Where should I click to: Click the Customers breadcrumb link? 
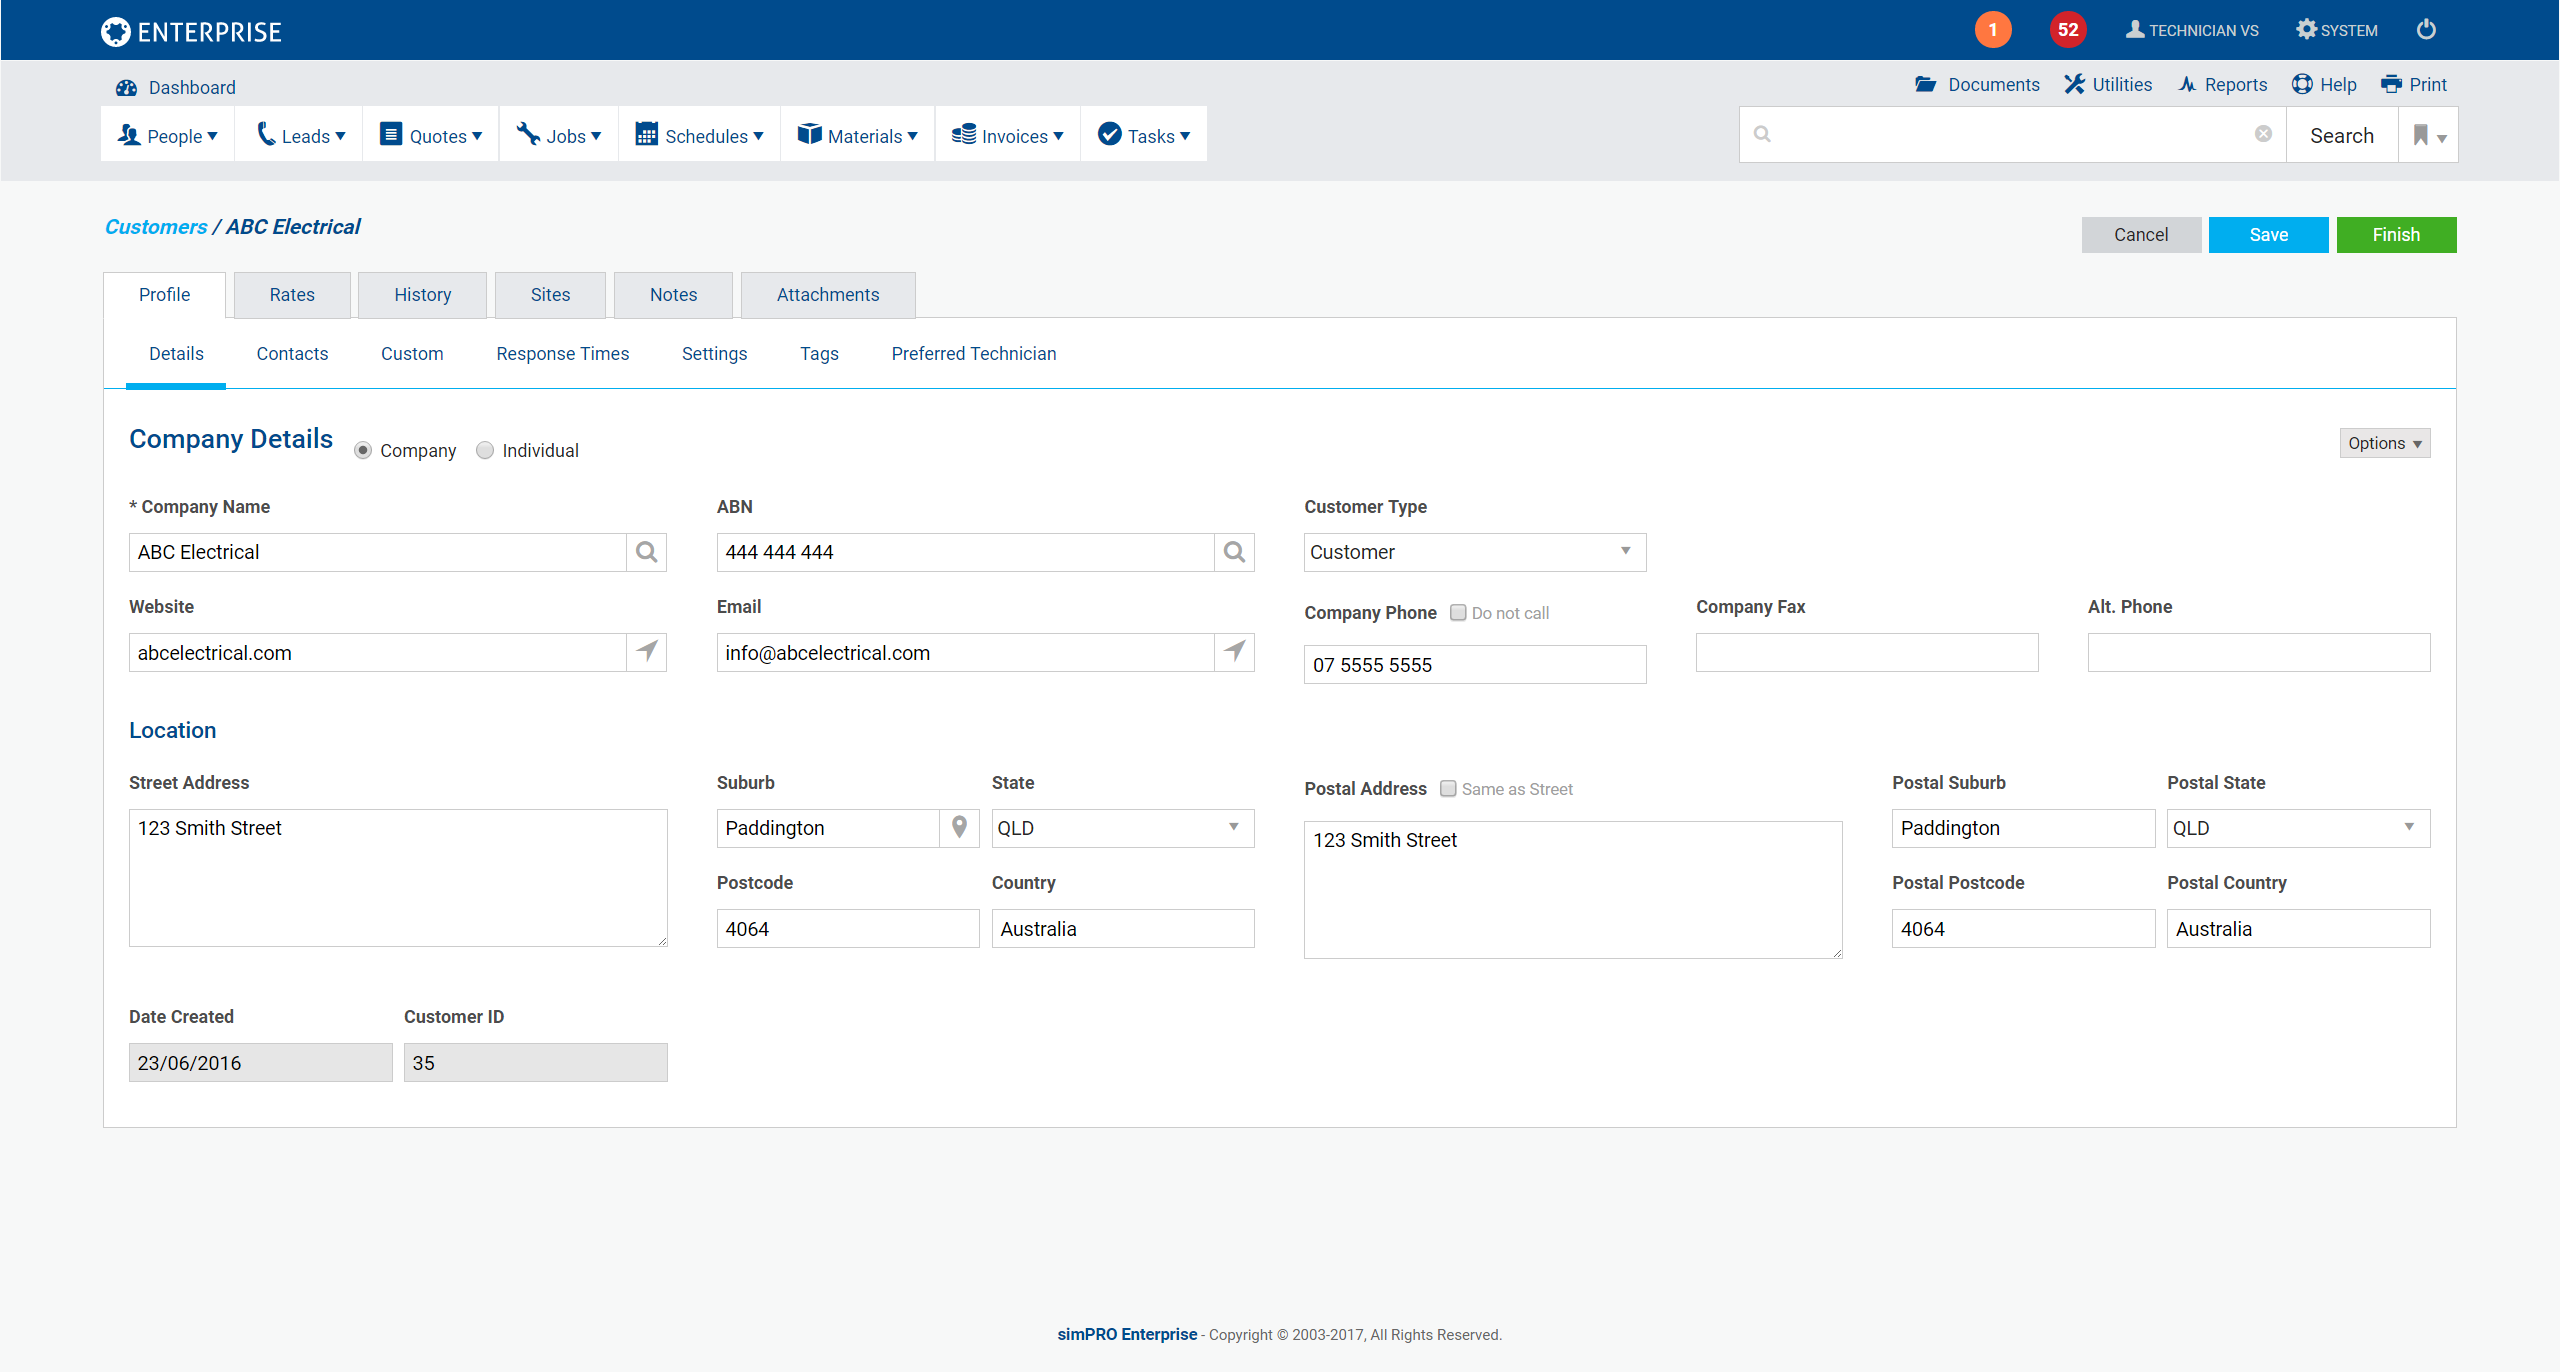point(156,227)
